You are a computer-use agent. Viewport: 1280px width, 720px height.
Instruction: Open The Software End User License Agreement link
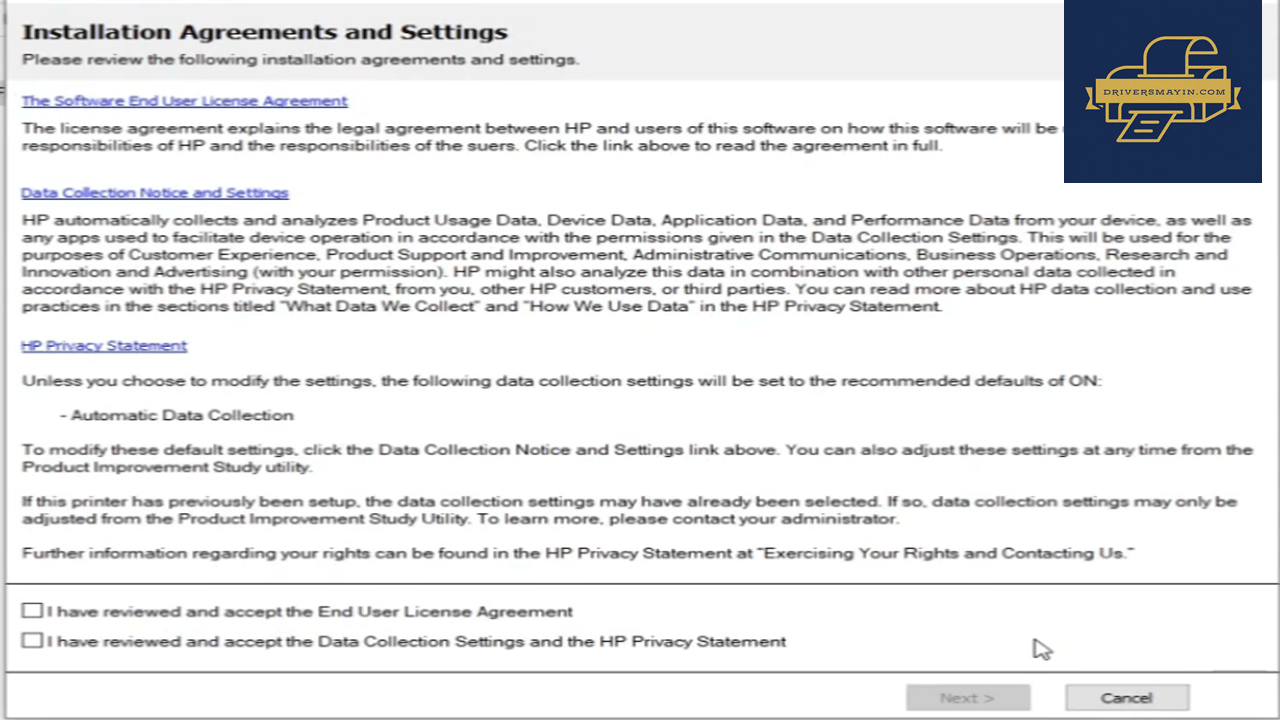[x=184, y=101]
